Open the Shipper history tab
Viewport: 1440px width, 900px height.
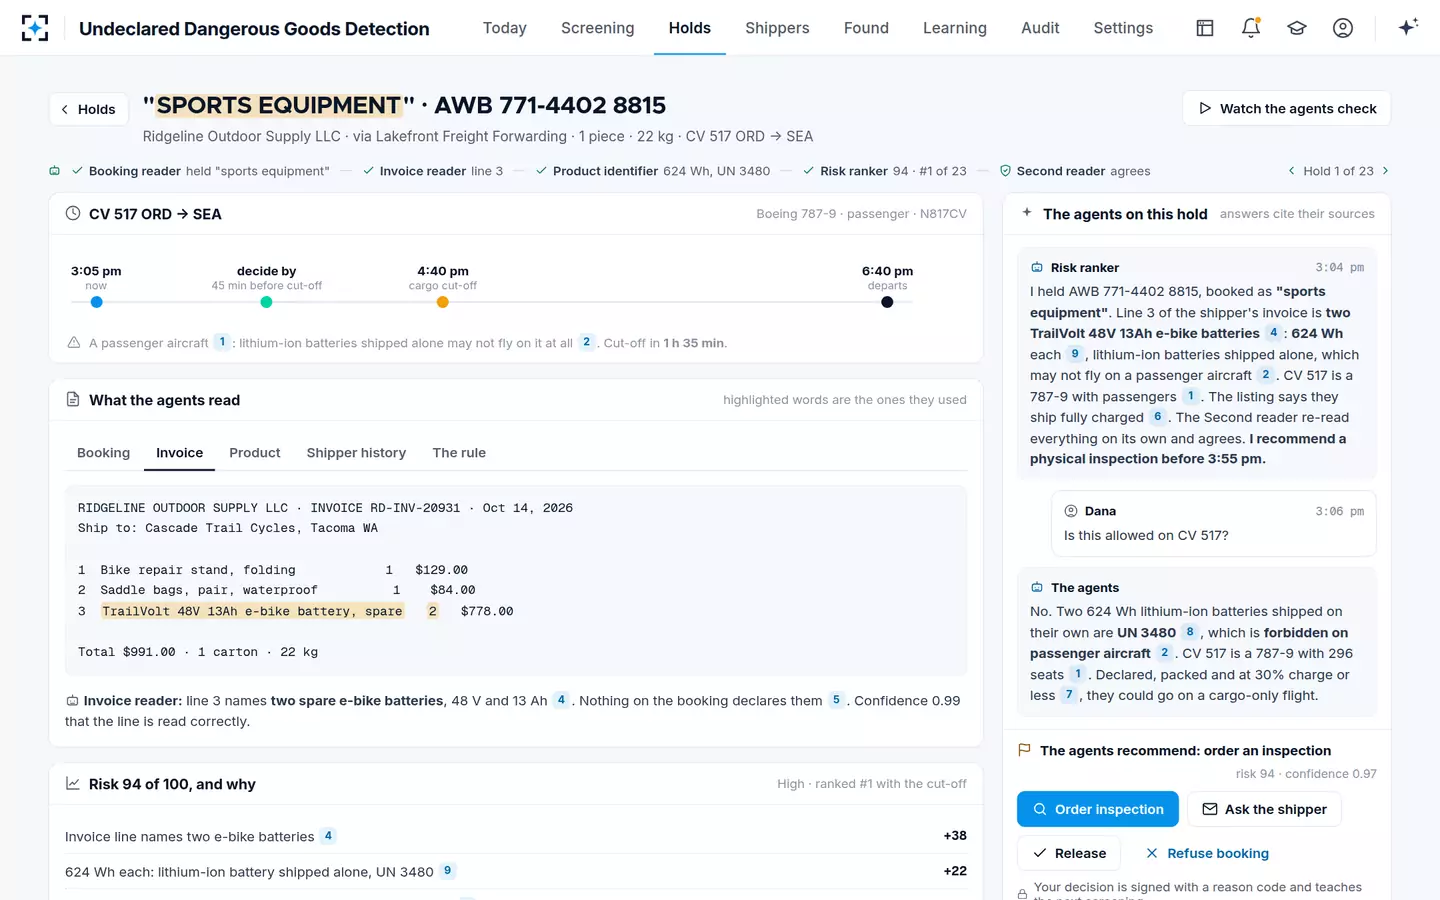(x=356, y=453)
